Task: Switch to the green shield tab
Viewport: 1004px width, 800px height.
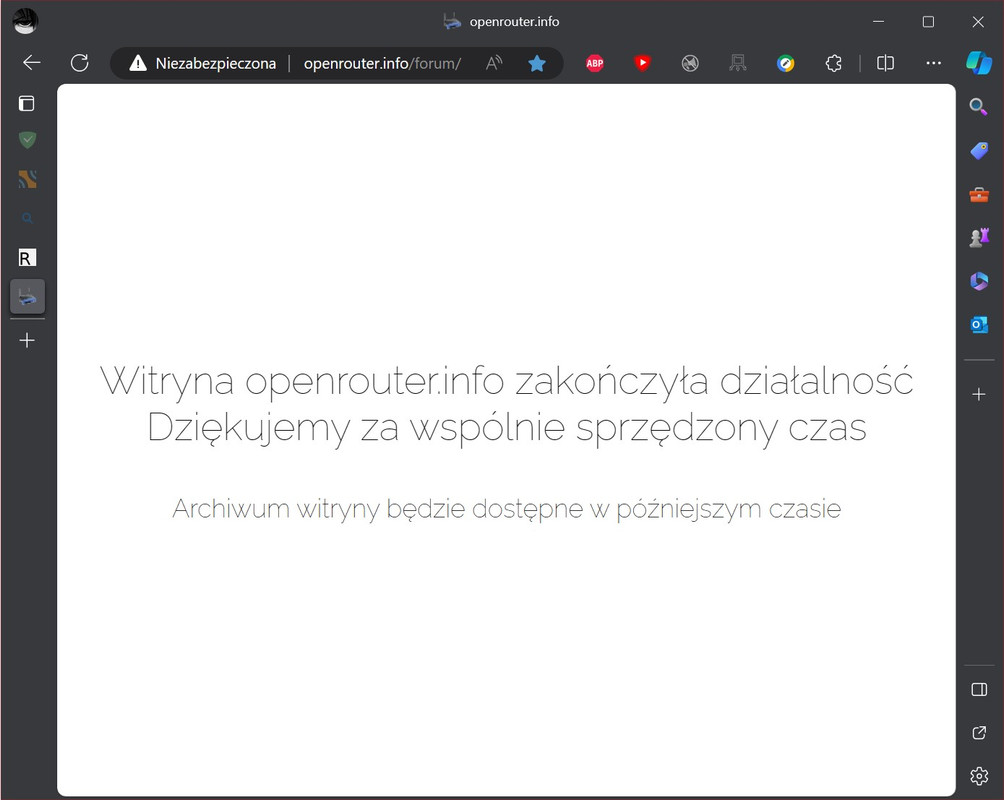Action: (27, 140)
